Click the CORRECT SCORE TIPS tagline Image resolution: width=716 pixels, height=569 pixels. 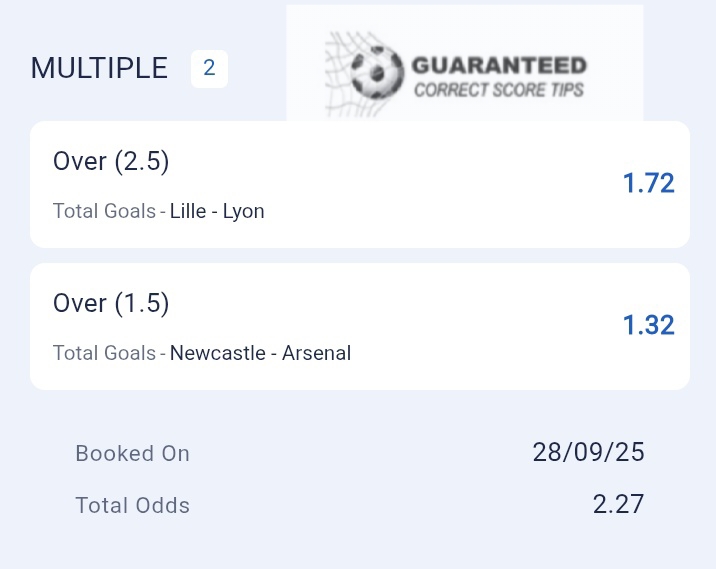coord(499,90)
